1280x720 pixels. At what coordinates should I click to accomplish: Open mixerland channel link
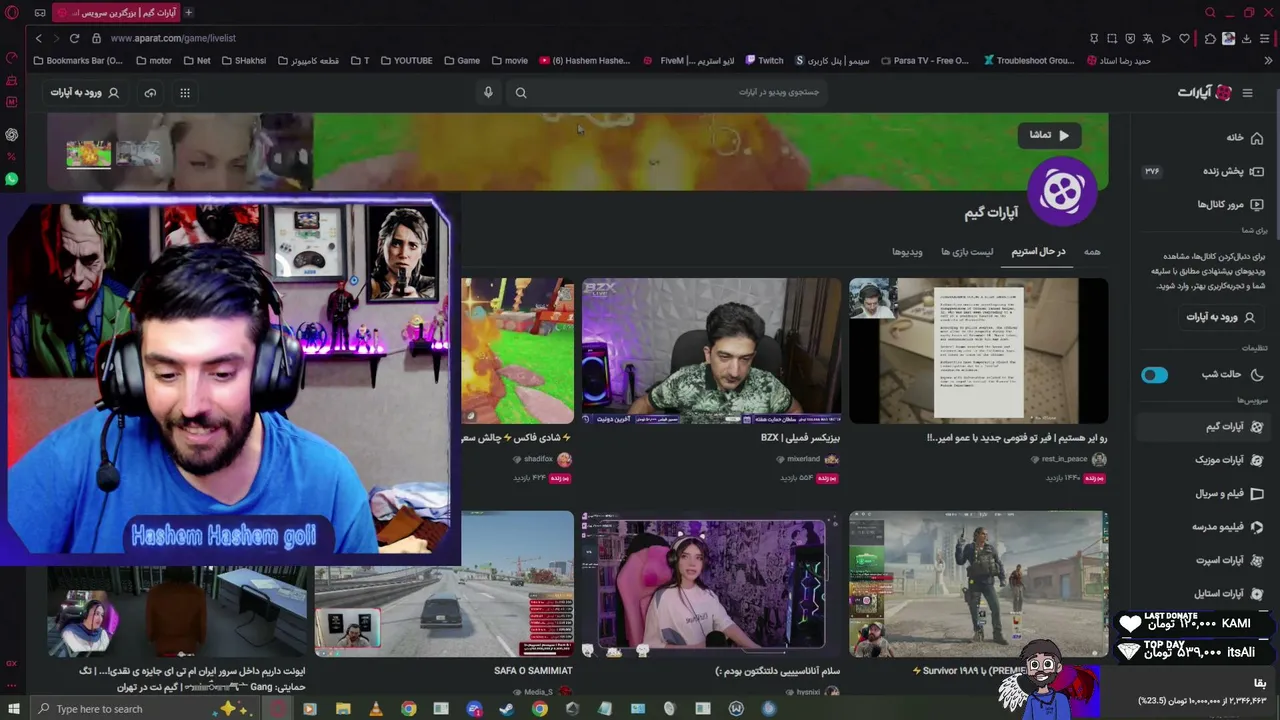click(x=803, y=459)
